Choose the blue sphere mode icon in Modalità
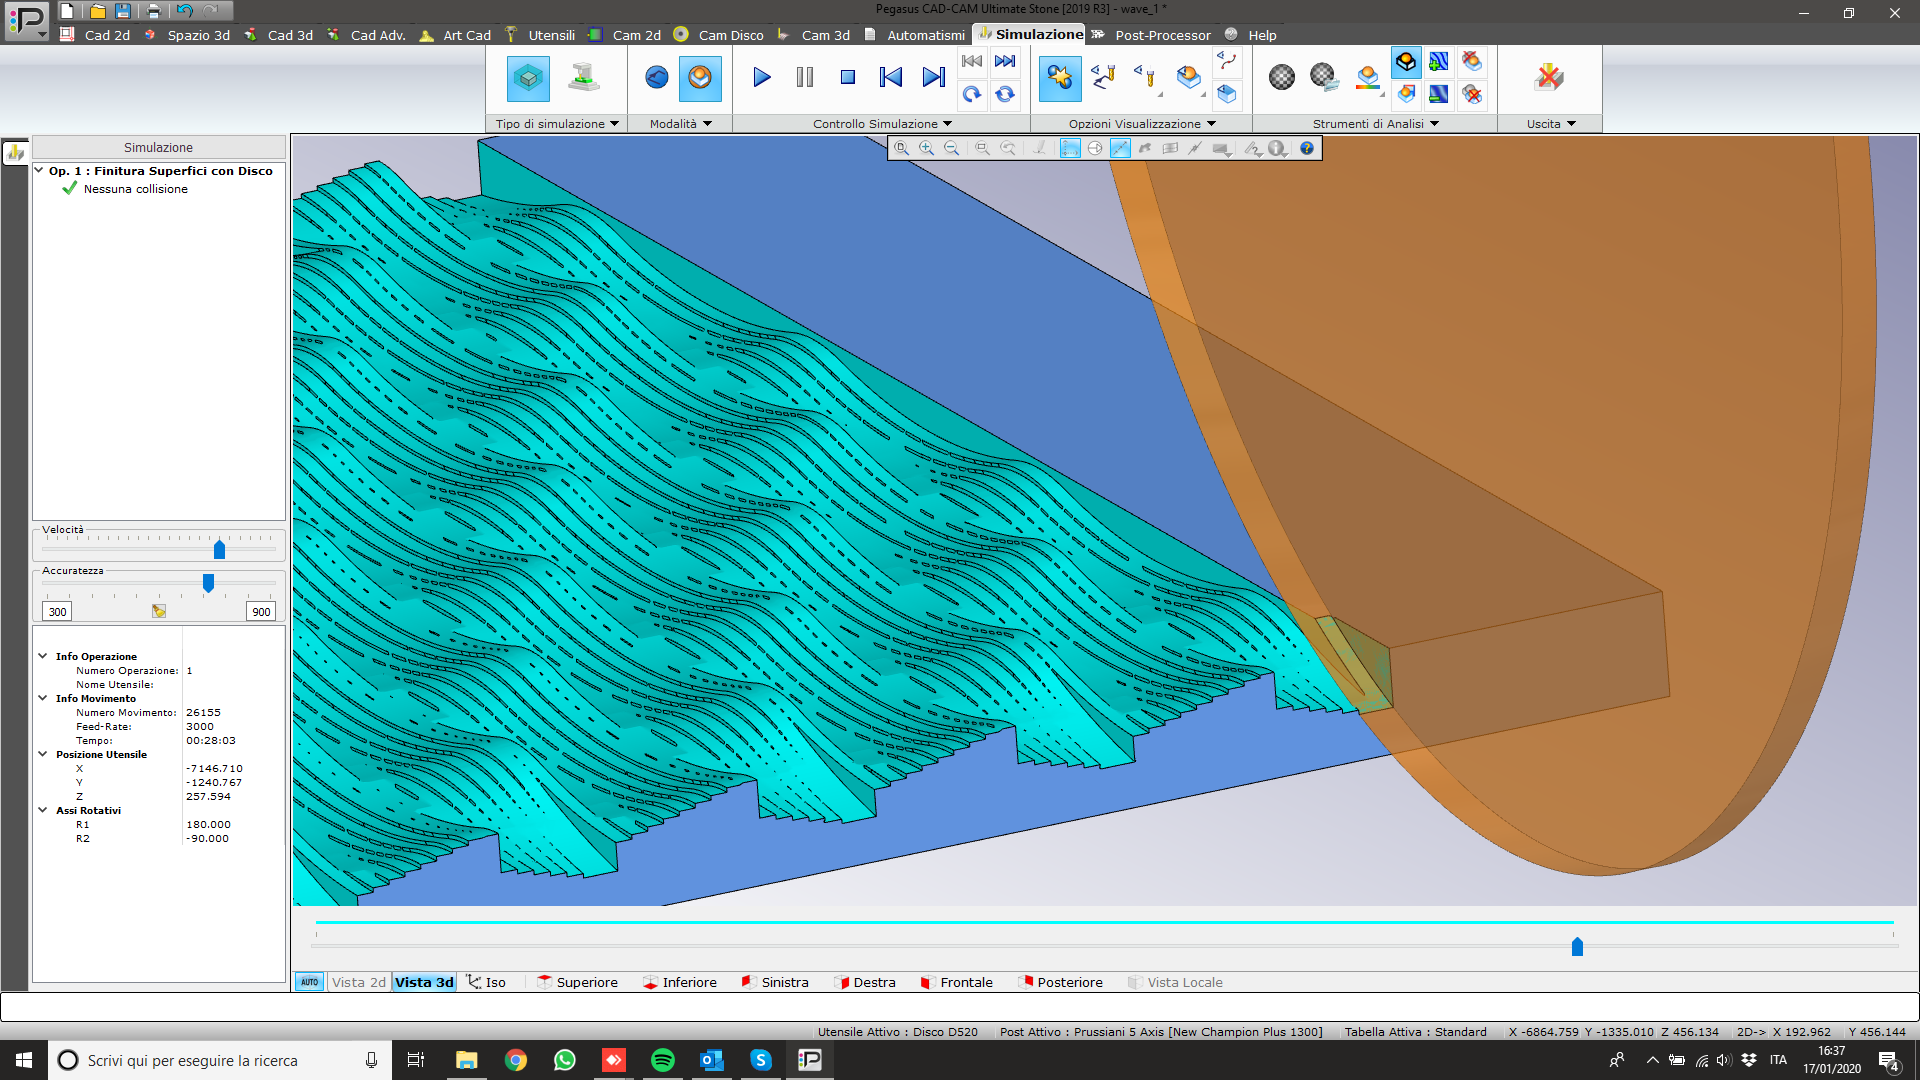 657,77
